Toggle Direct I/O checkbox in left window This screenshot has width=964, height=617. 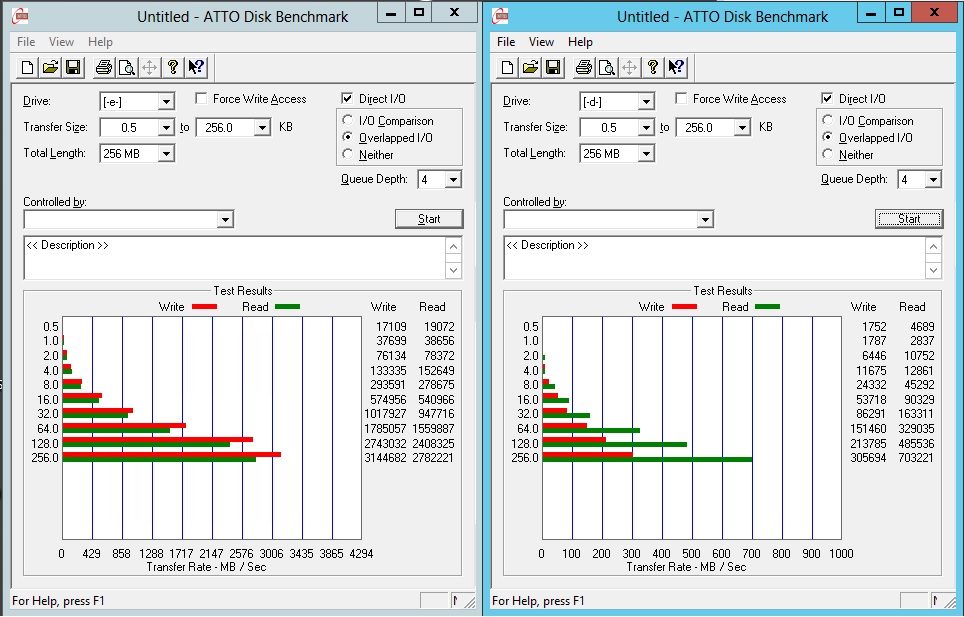[x=347, y=98]
